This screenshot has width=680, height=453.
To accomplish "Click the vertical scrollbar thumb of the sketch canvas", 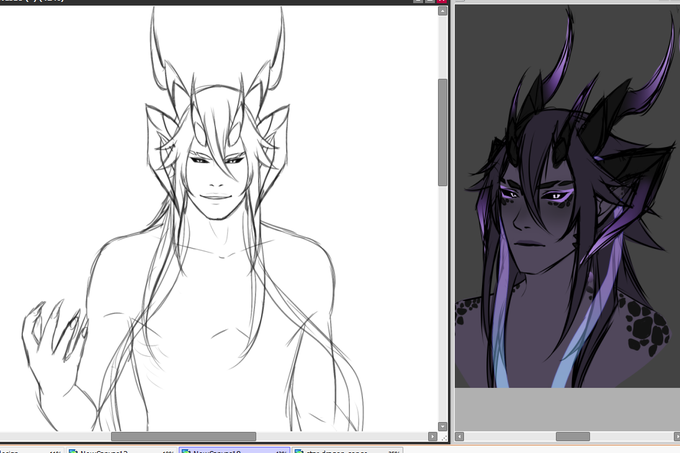I will point(442,132).
